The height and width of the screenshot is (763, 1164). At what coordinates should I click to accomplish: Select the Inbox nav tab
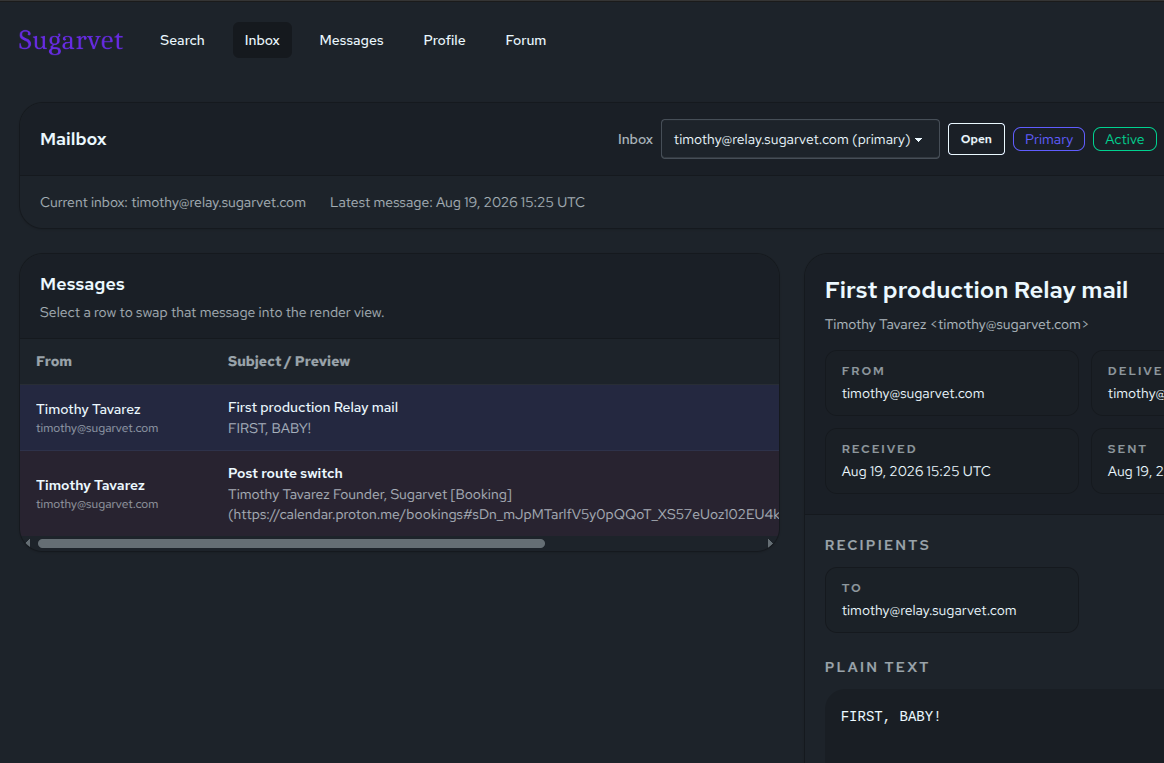point(262,40)
